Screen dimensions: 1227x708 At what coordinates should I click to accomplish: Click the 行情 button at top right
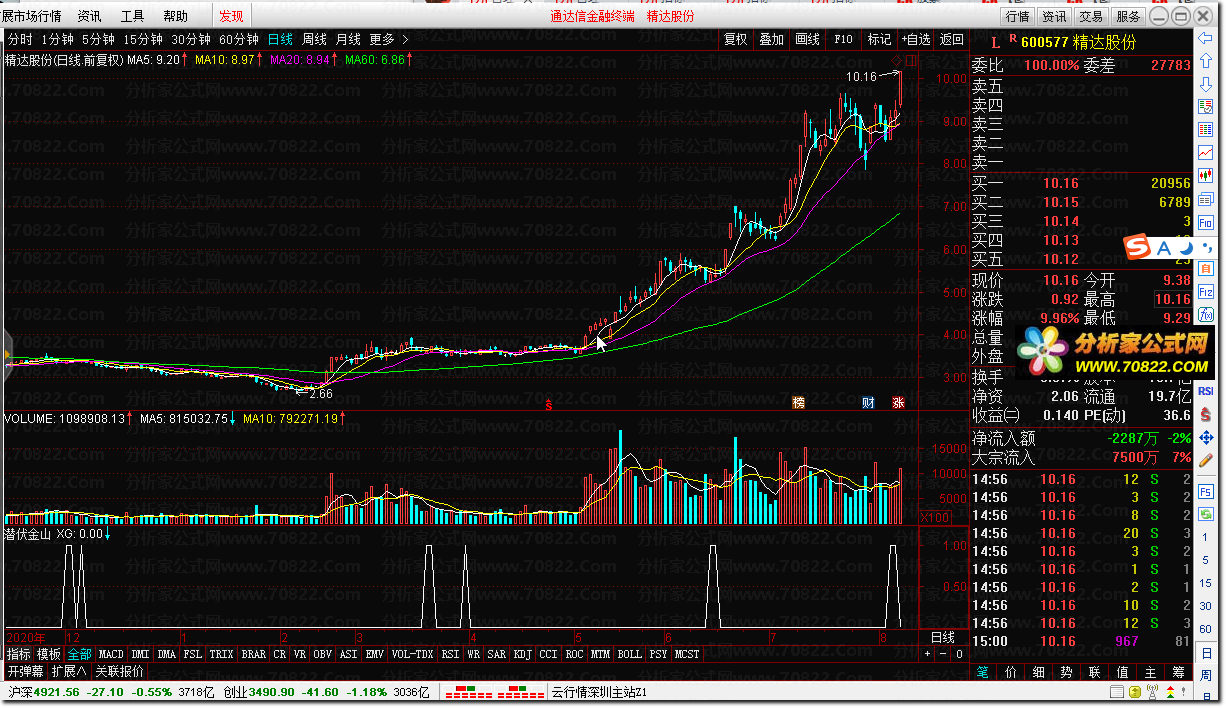(1018, 16)
